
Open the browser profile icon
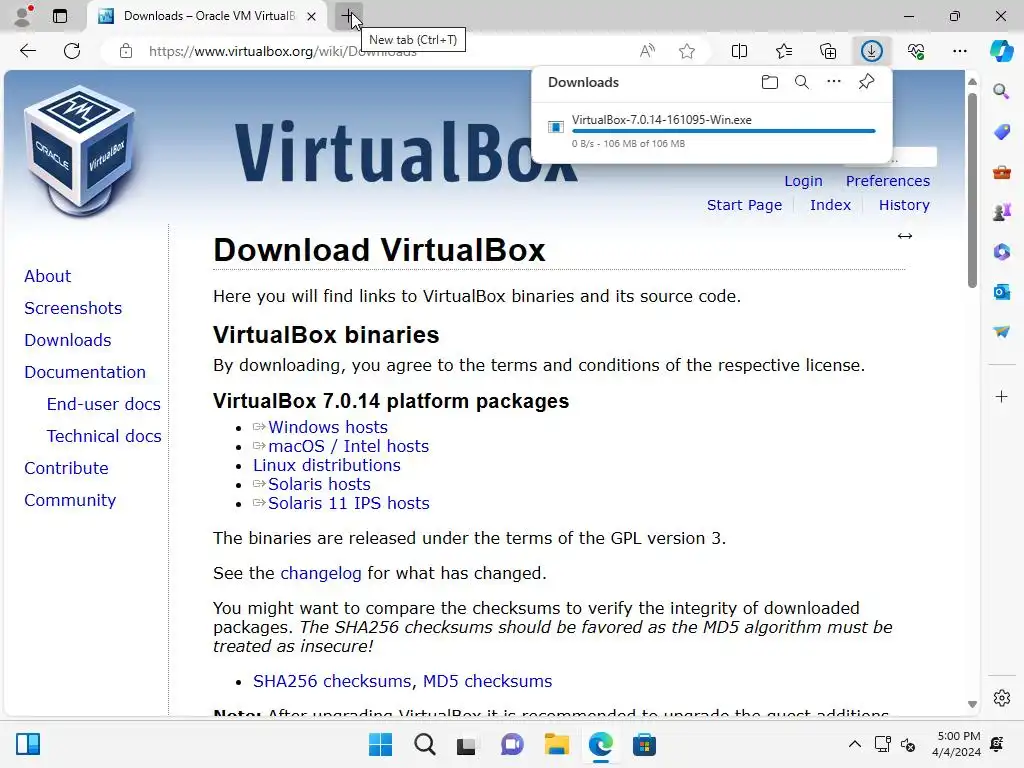pyautogui.click(x=23, y=16)
